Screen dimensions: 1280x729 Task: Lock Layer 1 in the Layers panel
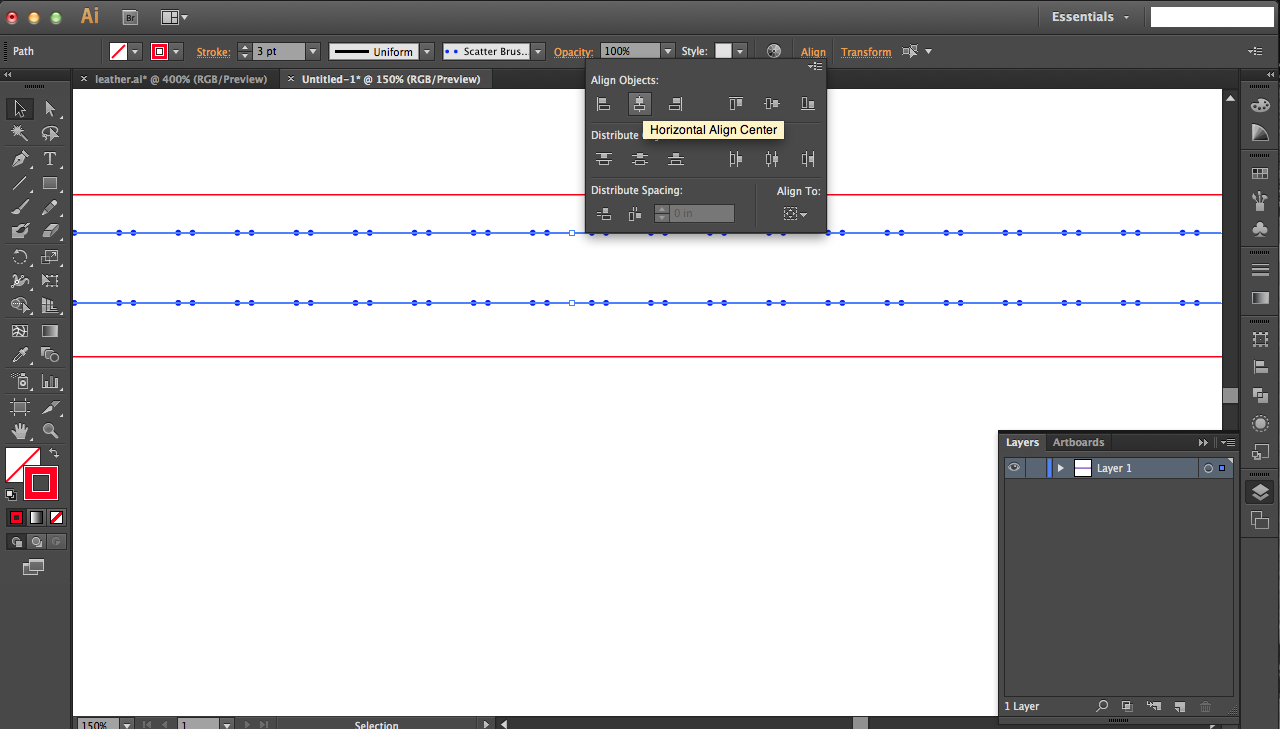point(1035,467)
